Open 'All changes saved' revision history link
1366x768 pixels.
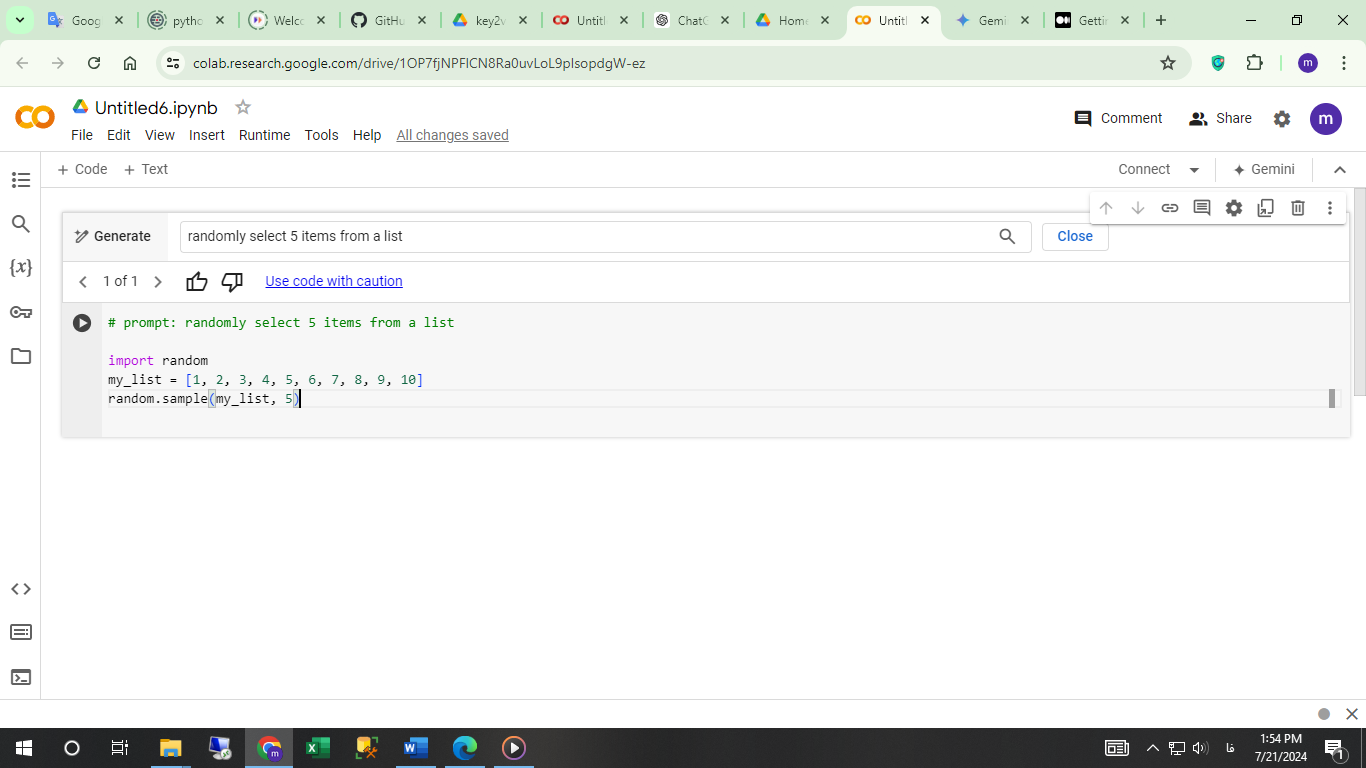point(452,135)
